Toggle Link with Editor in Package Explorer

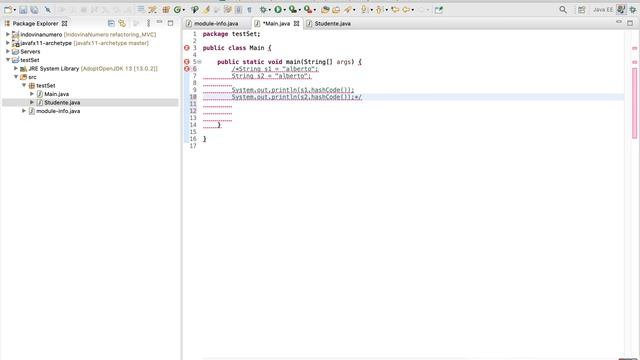[x=122, y=23]
